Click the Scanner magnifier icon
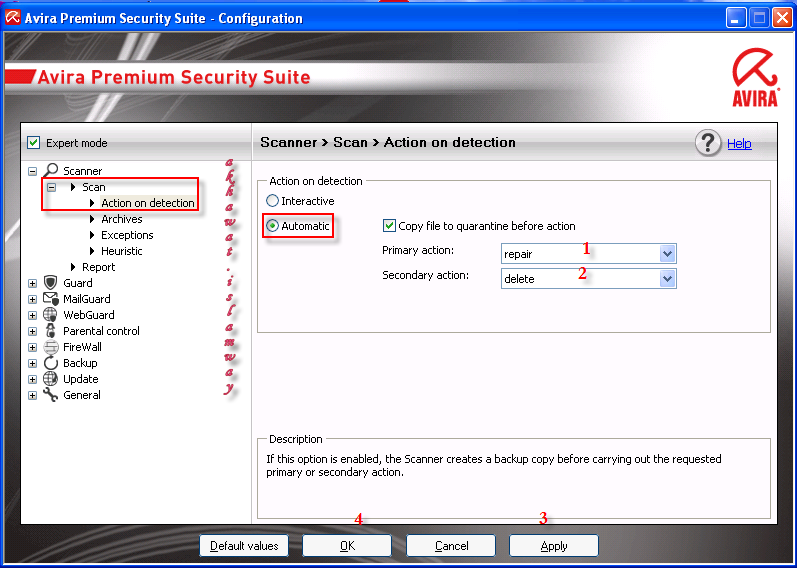Viewport: 797px width, 568px height. (51, 170)
